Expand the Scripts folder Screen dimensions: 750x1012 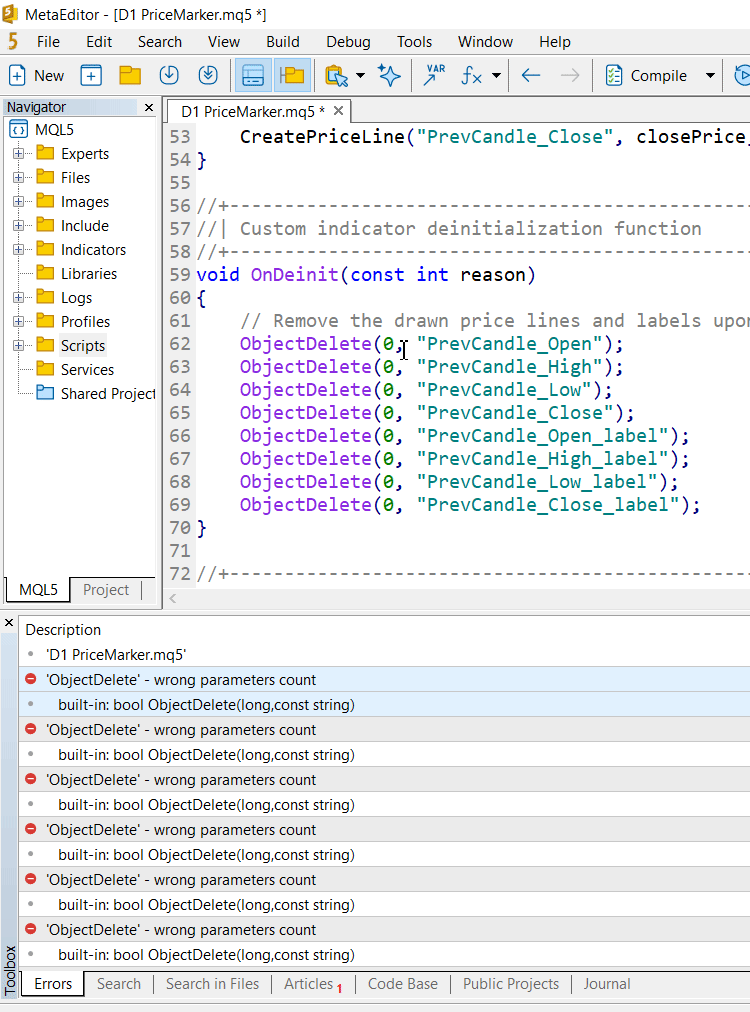click(18, 345)
